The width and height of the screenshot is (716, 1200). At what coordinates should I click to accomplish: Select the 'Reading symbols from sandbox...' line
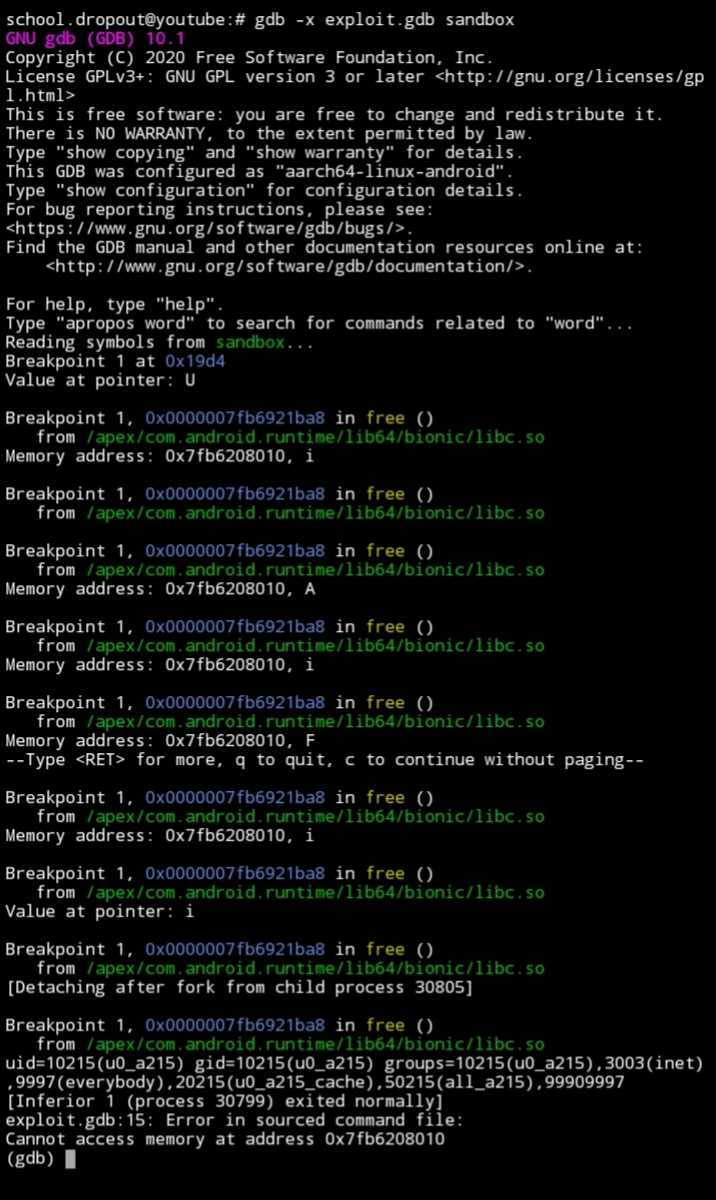pyautogui.click(x=160, y=343)
